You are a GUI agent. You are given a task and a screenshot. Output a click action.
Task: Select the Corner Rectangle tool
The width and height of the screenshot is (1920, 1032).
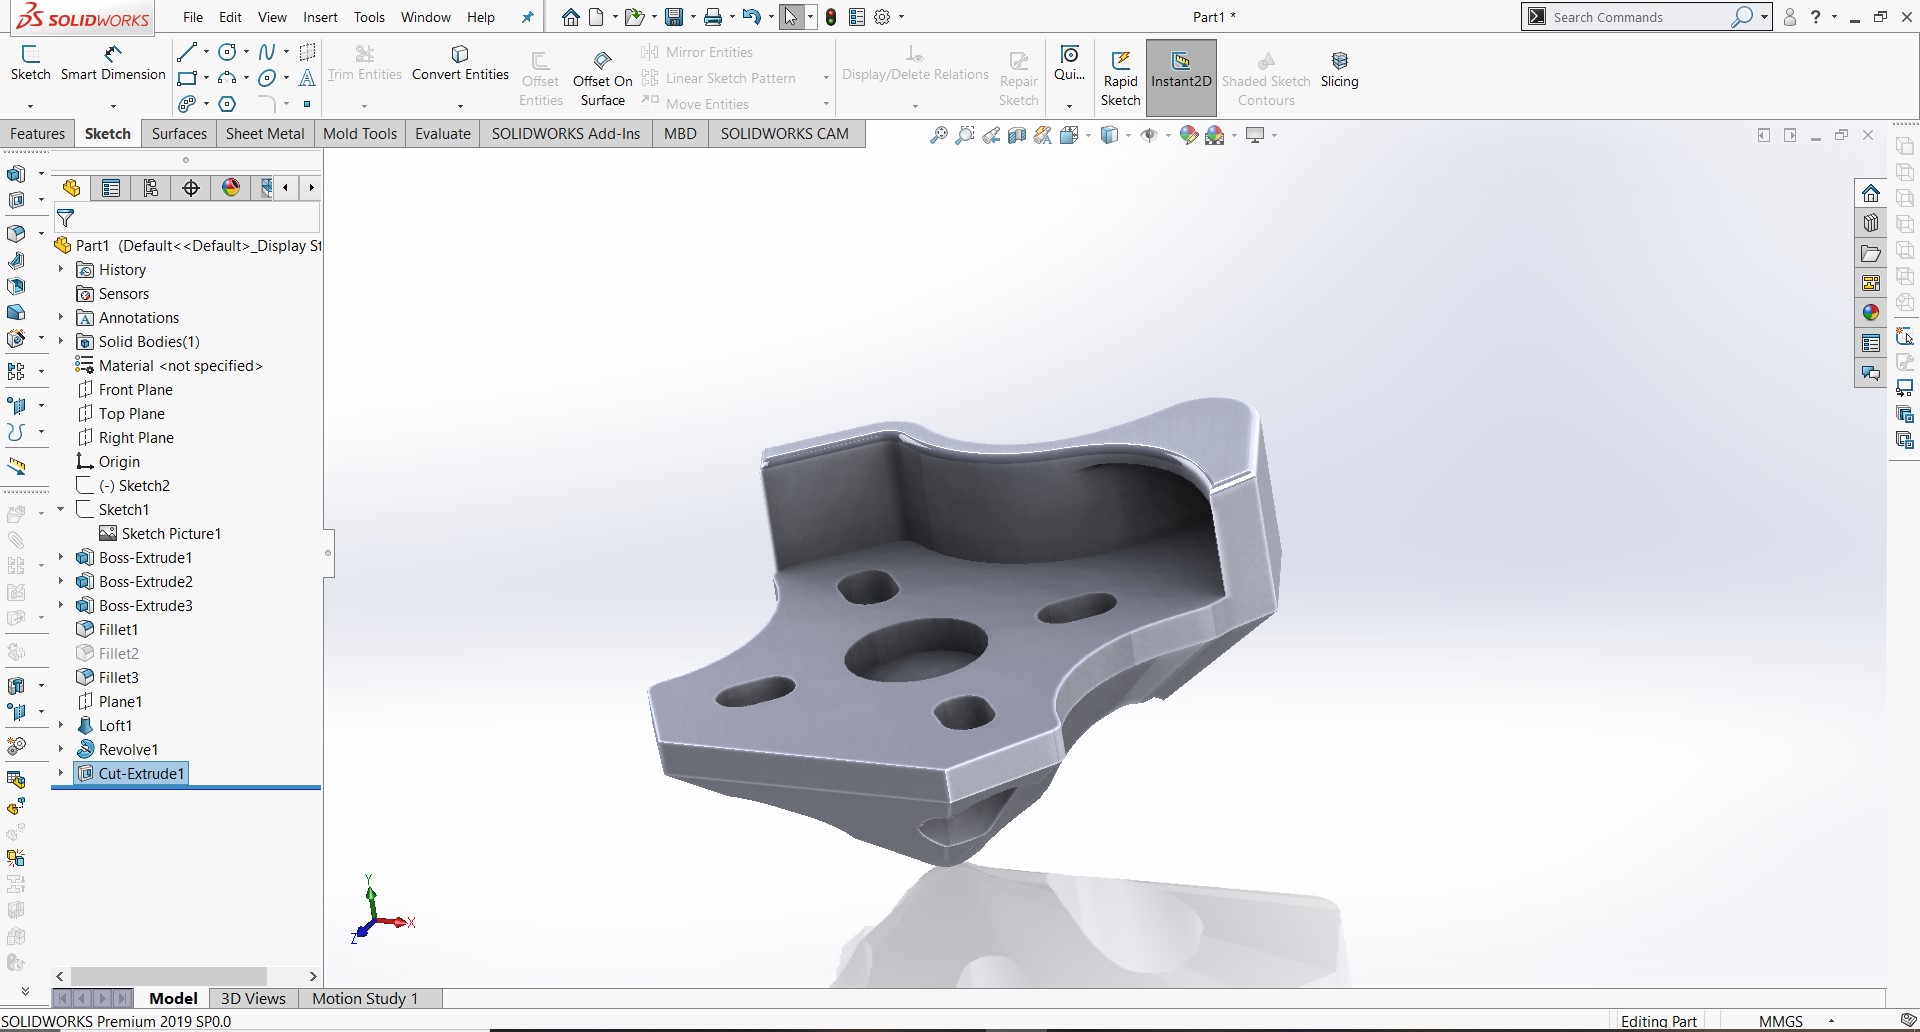tap(187, 78)
